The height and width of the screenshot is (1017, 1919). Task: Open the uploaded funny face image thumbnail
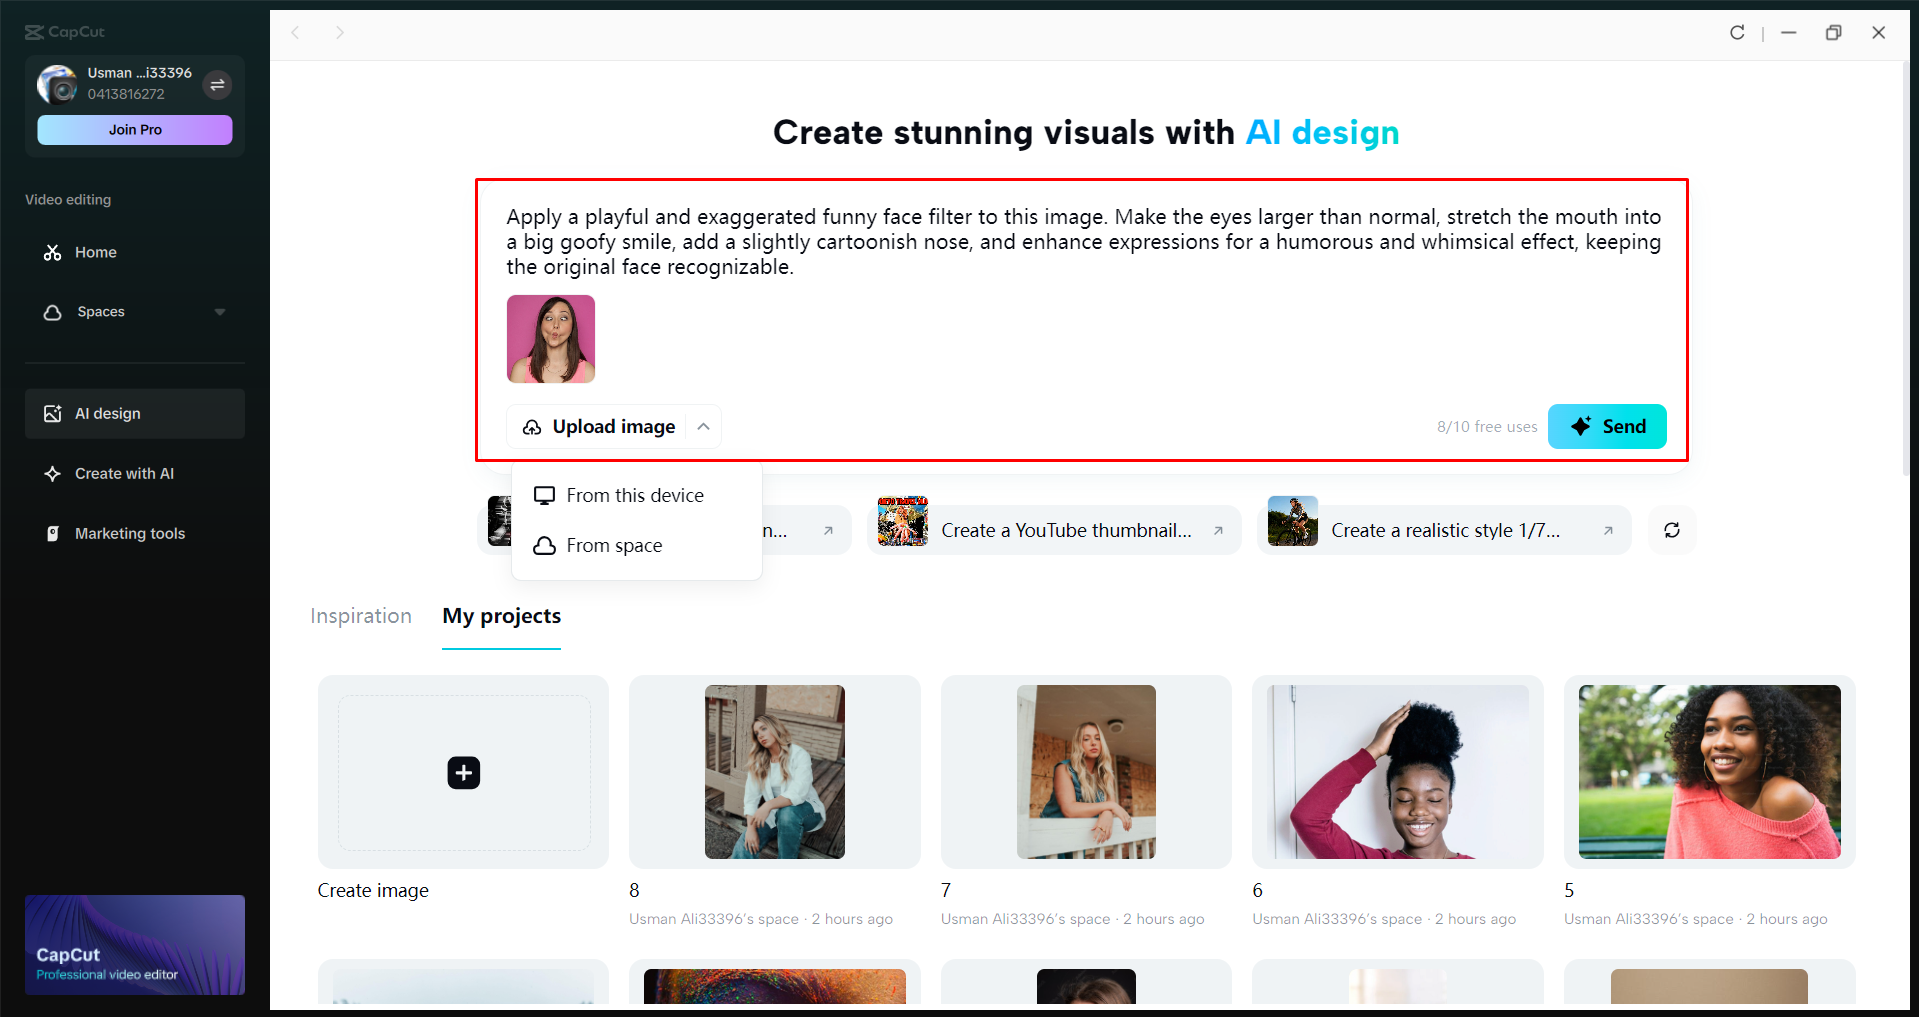coord(550,338)
